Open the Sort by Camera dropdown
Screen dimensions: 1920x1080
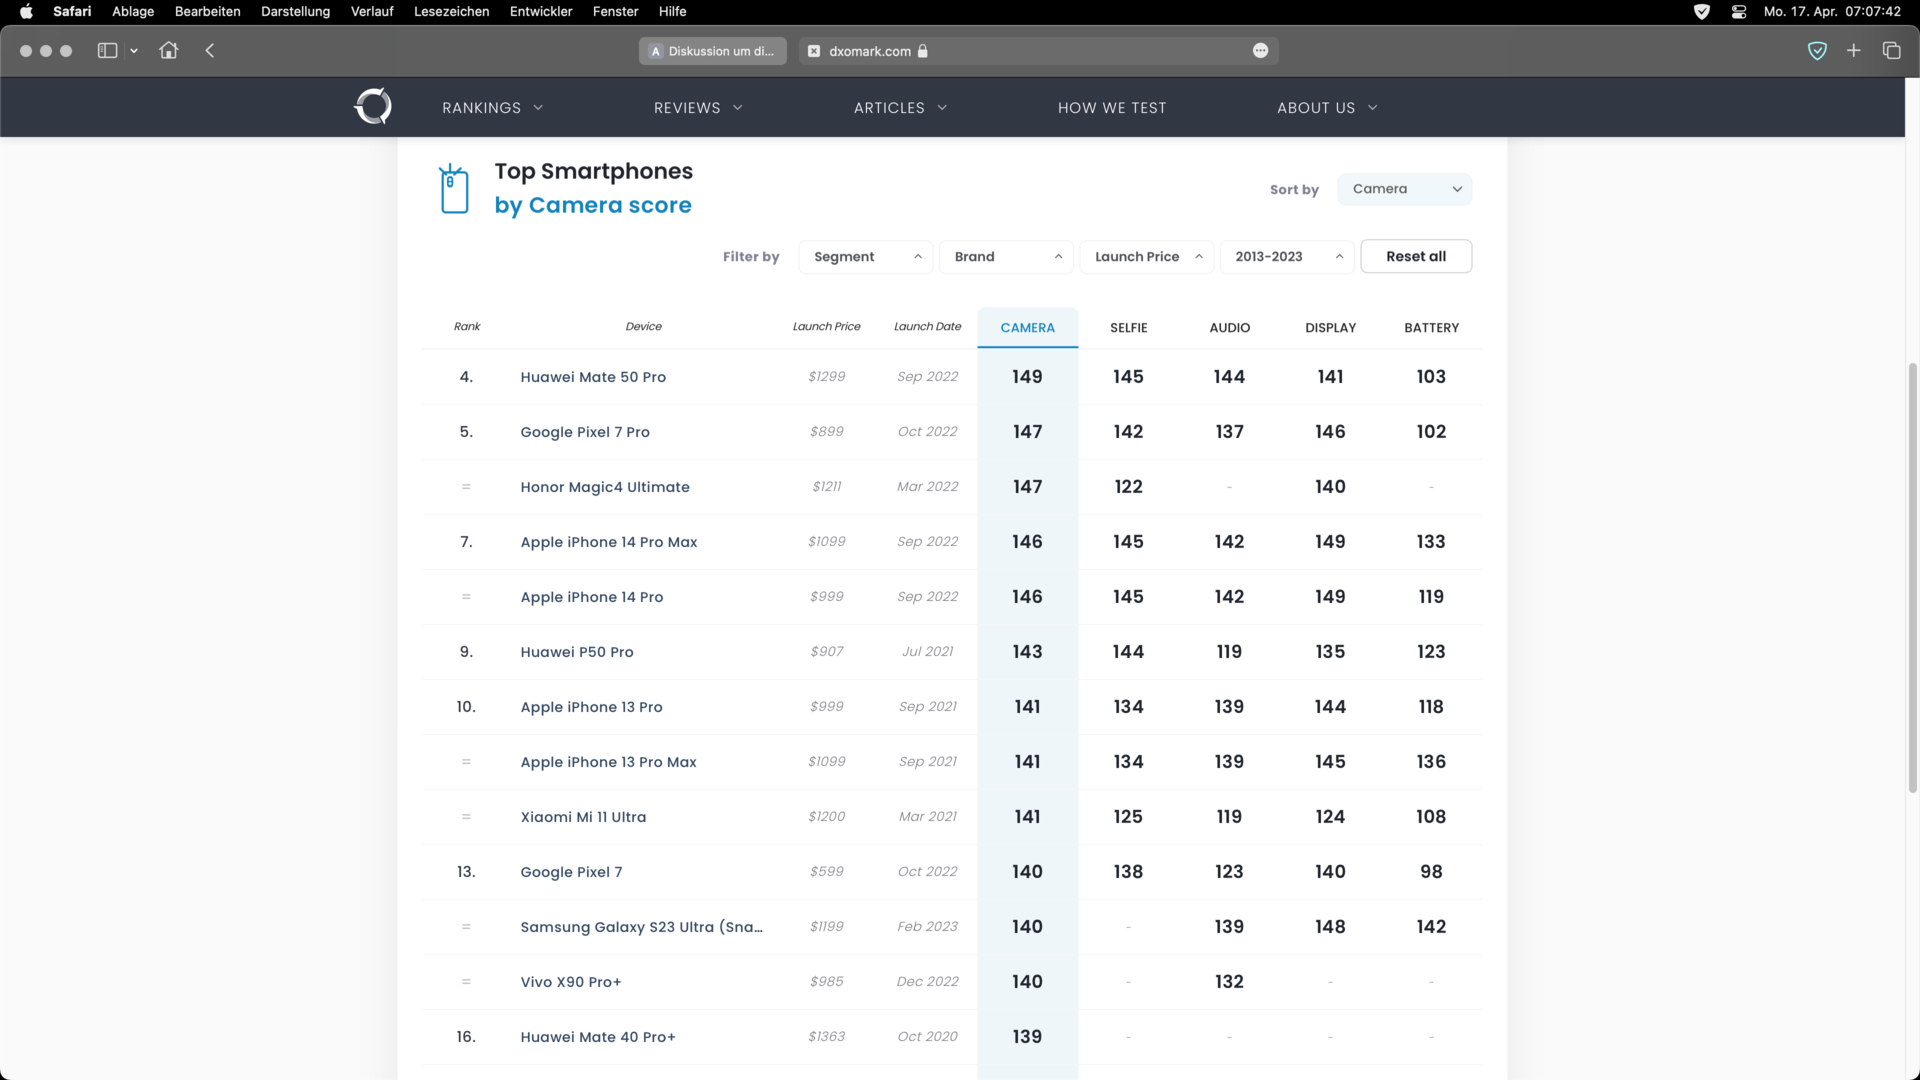1404,189
